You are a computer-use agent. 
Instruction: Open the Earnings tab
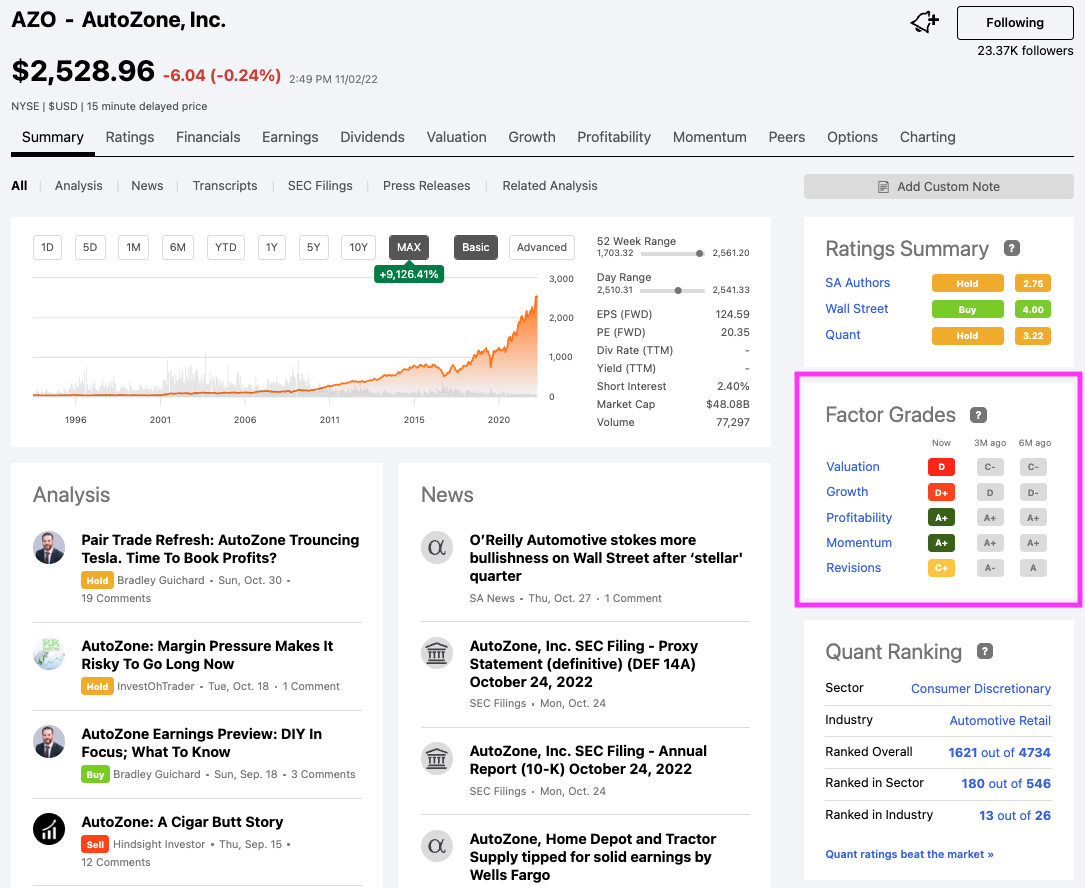[290, 137]
